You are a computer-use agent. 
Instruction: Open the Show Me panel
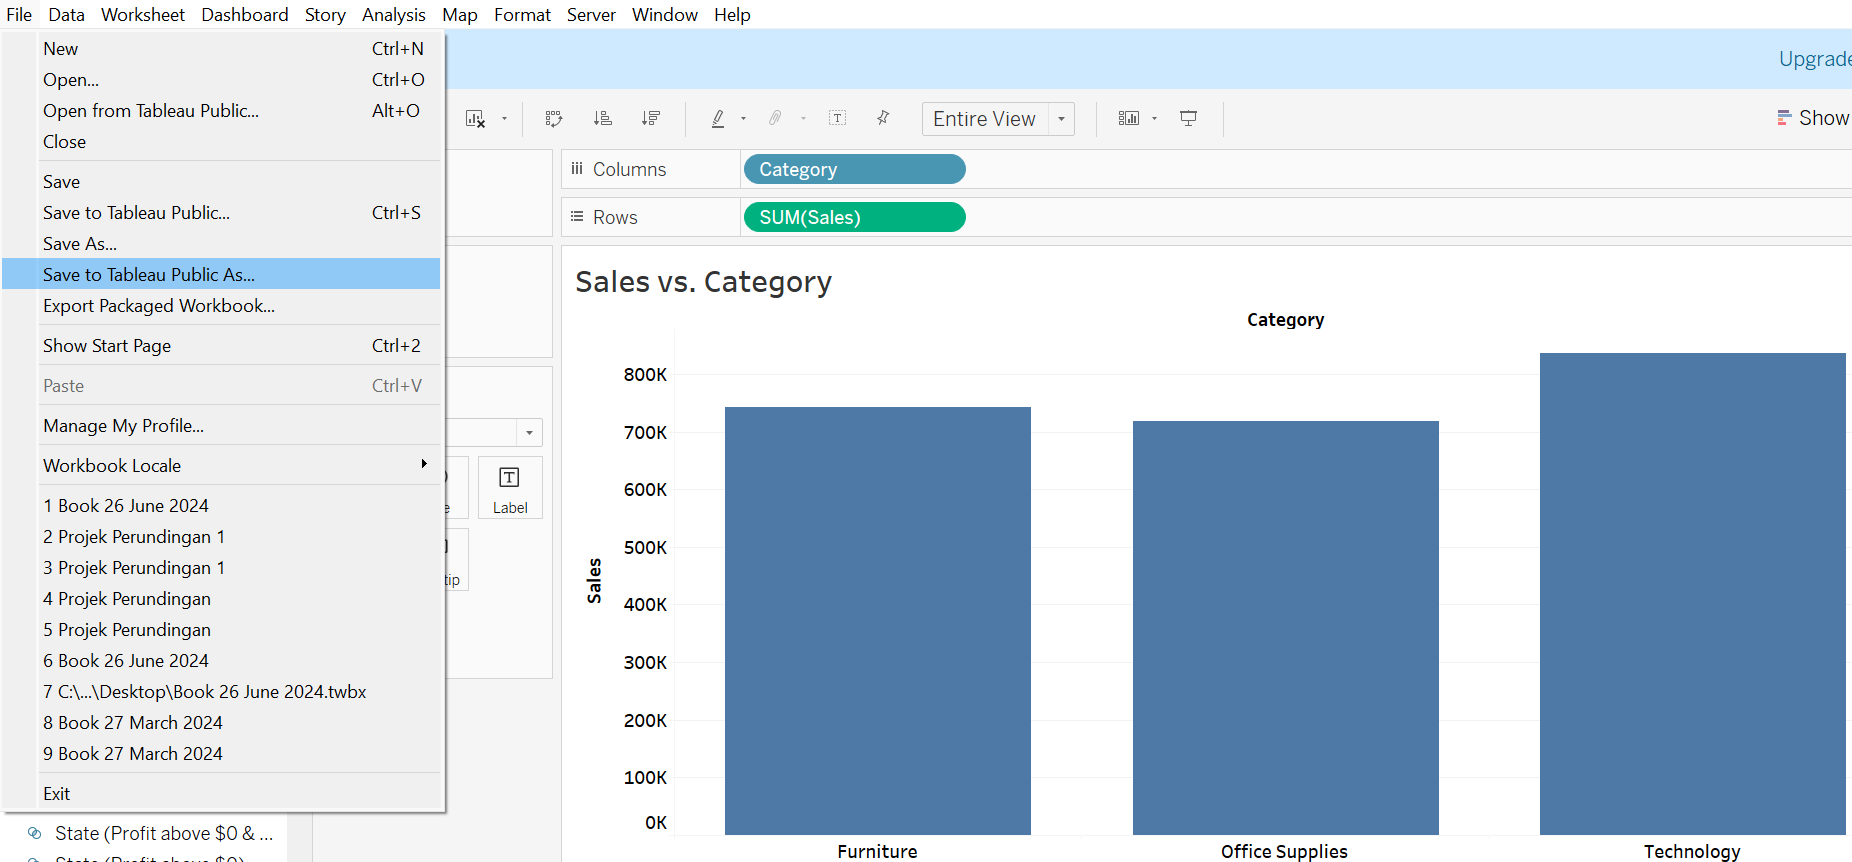click(1813, 118)
